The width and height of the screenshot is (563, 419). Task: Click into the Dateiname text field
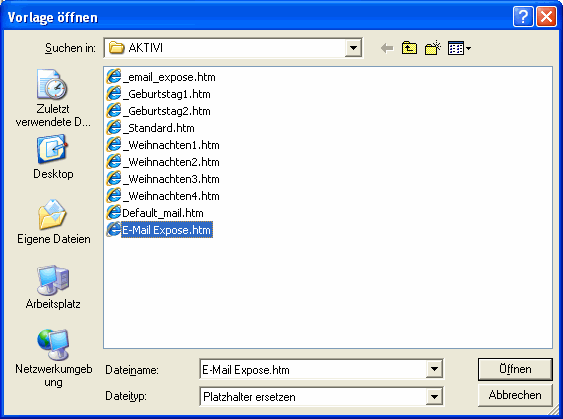point(313,369)
